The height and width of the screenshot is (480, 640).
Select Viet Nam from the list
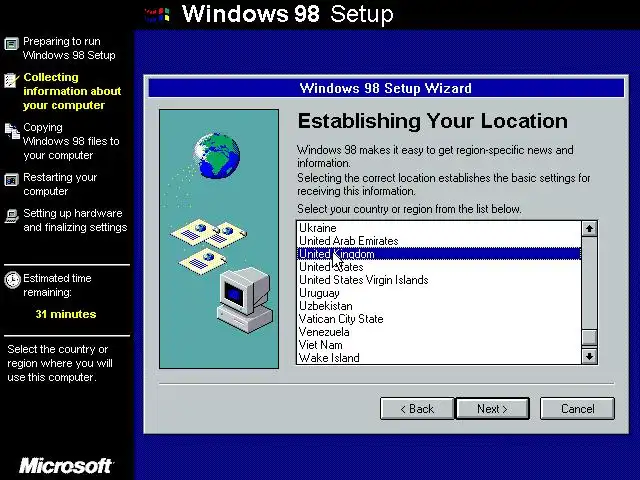pyautogui.click(x=439, y=345)
